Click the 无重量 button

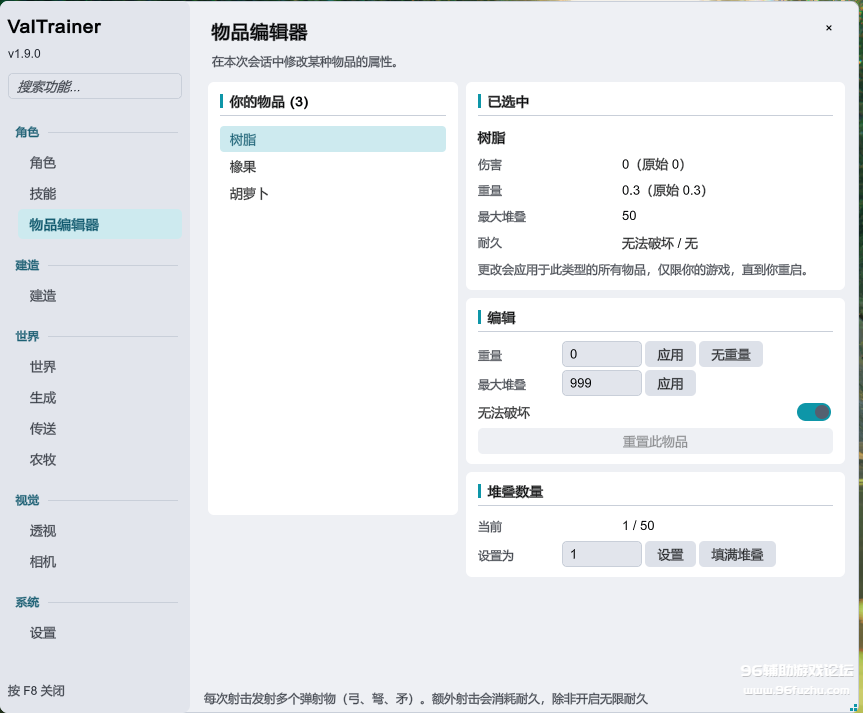pyautogui.click(x=730, y=354)
